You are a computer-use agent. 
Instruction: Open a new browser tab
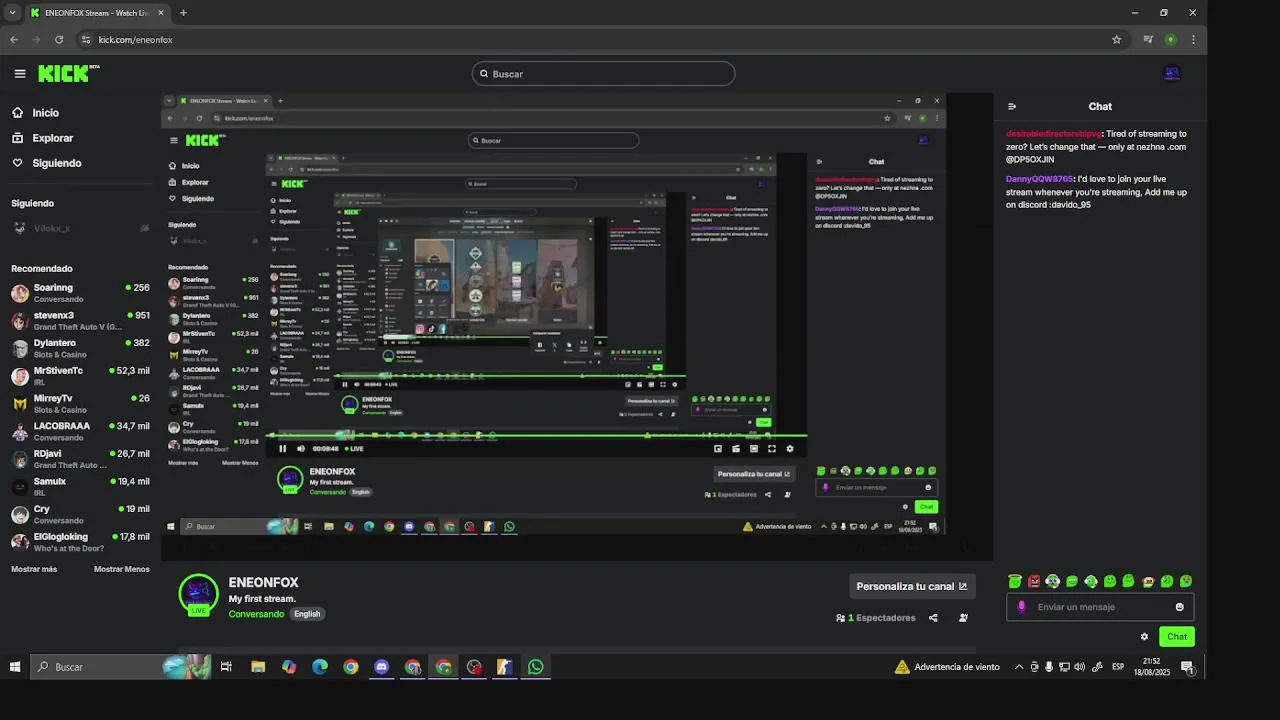183,13
